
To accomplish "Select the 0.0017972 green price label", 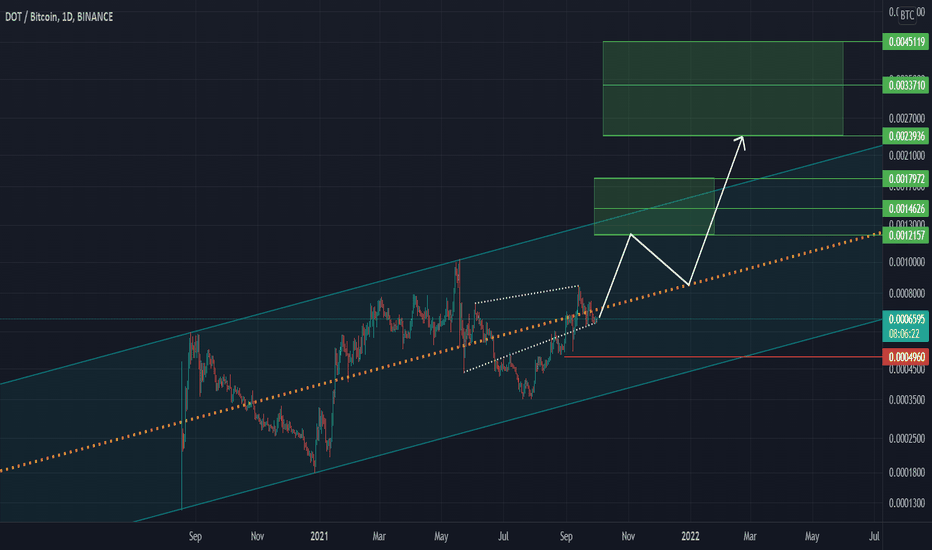I will pyautogui.click(x=906, y=178).
